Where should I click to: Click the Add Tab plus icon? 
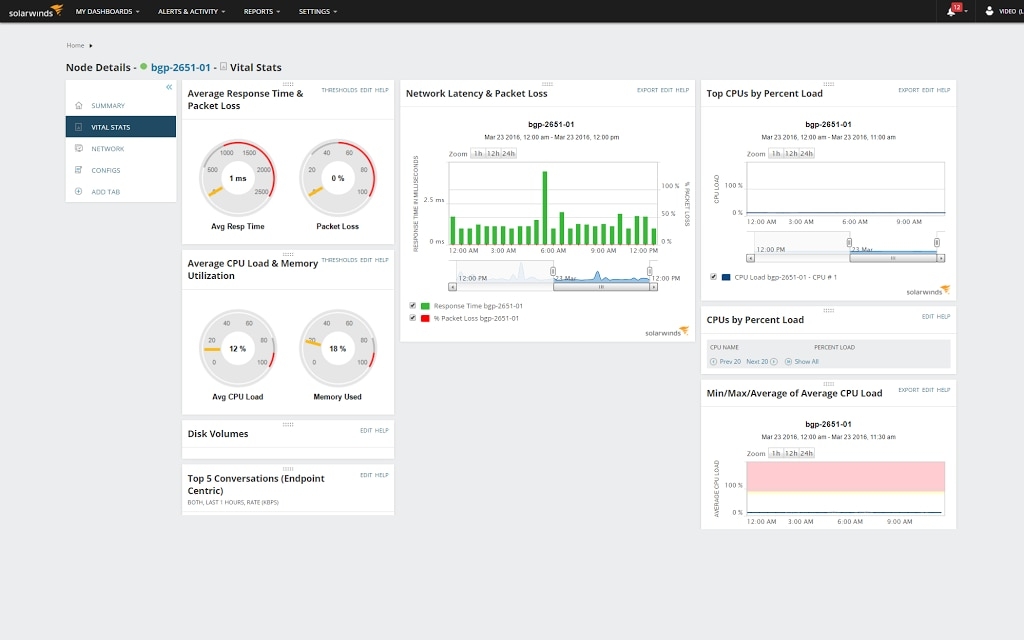78,191
